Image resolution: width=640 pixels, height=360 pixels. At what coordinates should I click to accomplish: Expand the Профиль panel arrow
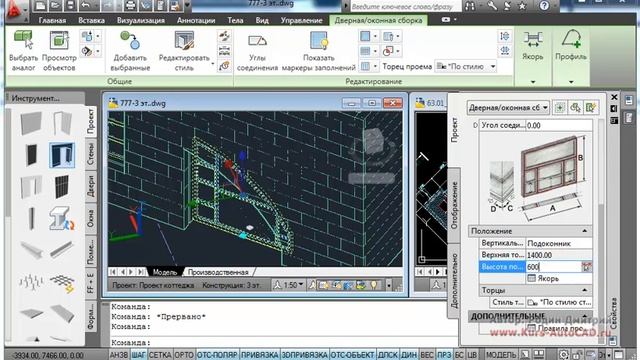(571, 82)
